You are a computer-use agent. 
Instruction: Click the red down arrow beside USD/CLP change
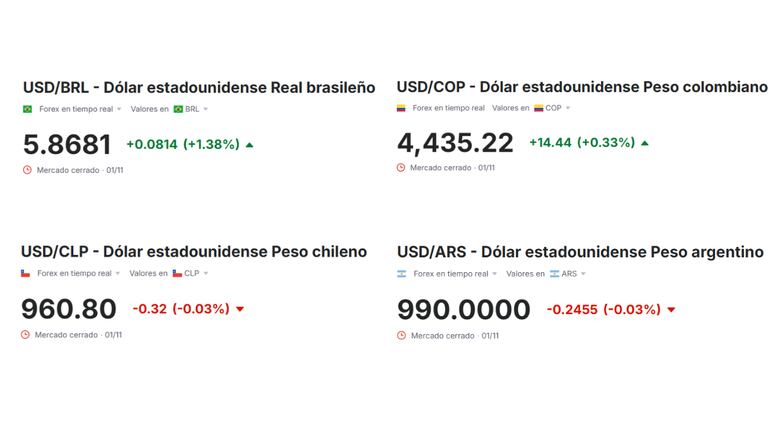[x=240, y=309]
